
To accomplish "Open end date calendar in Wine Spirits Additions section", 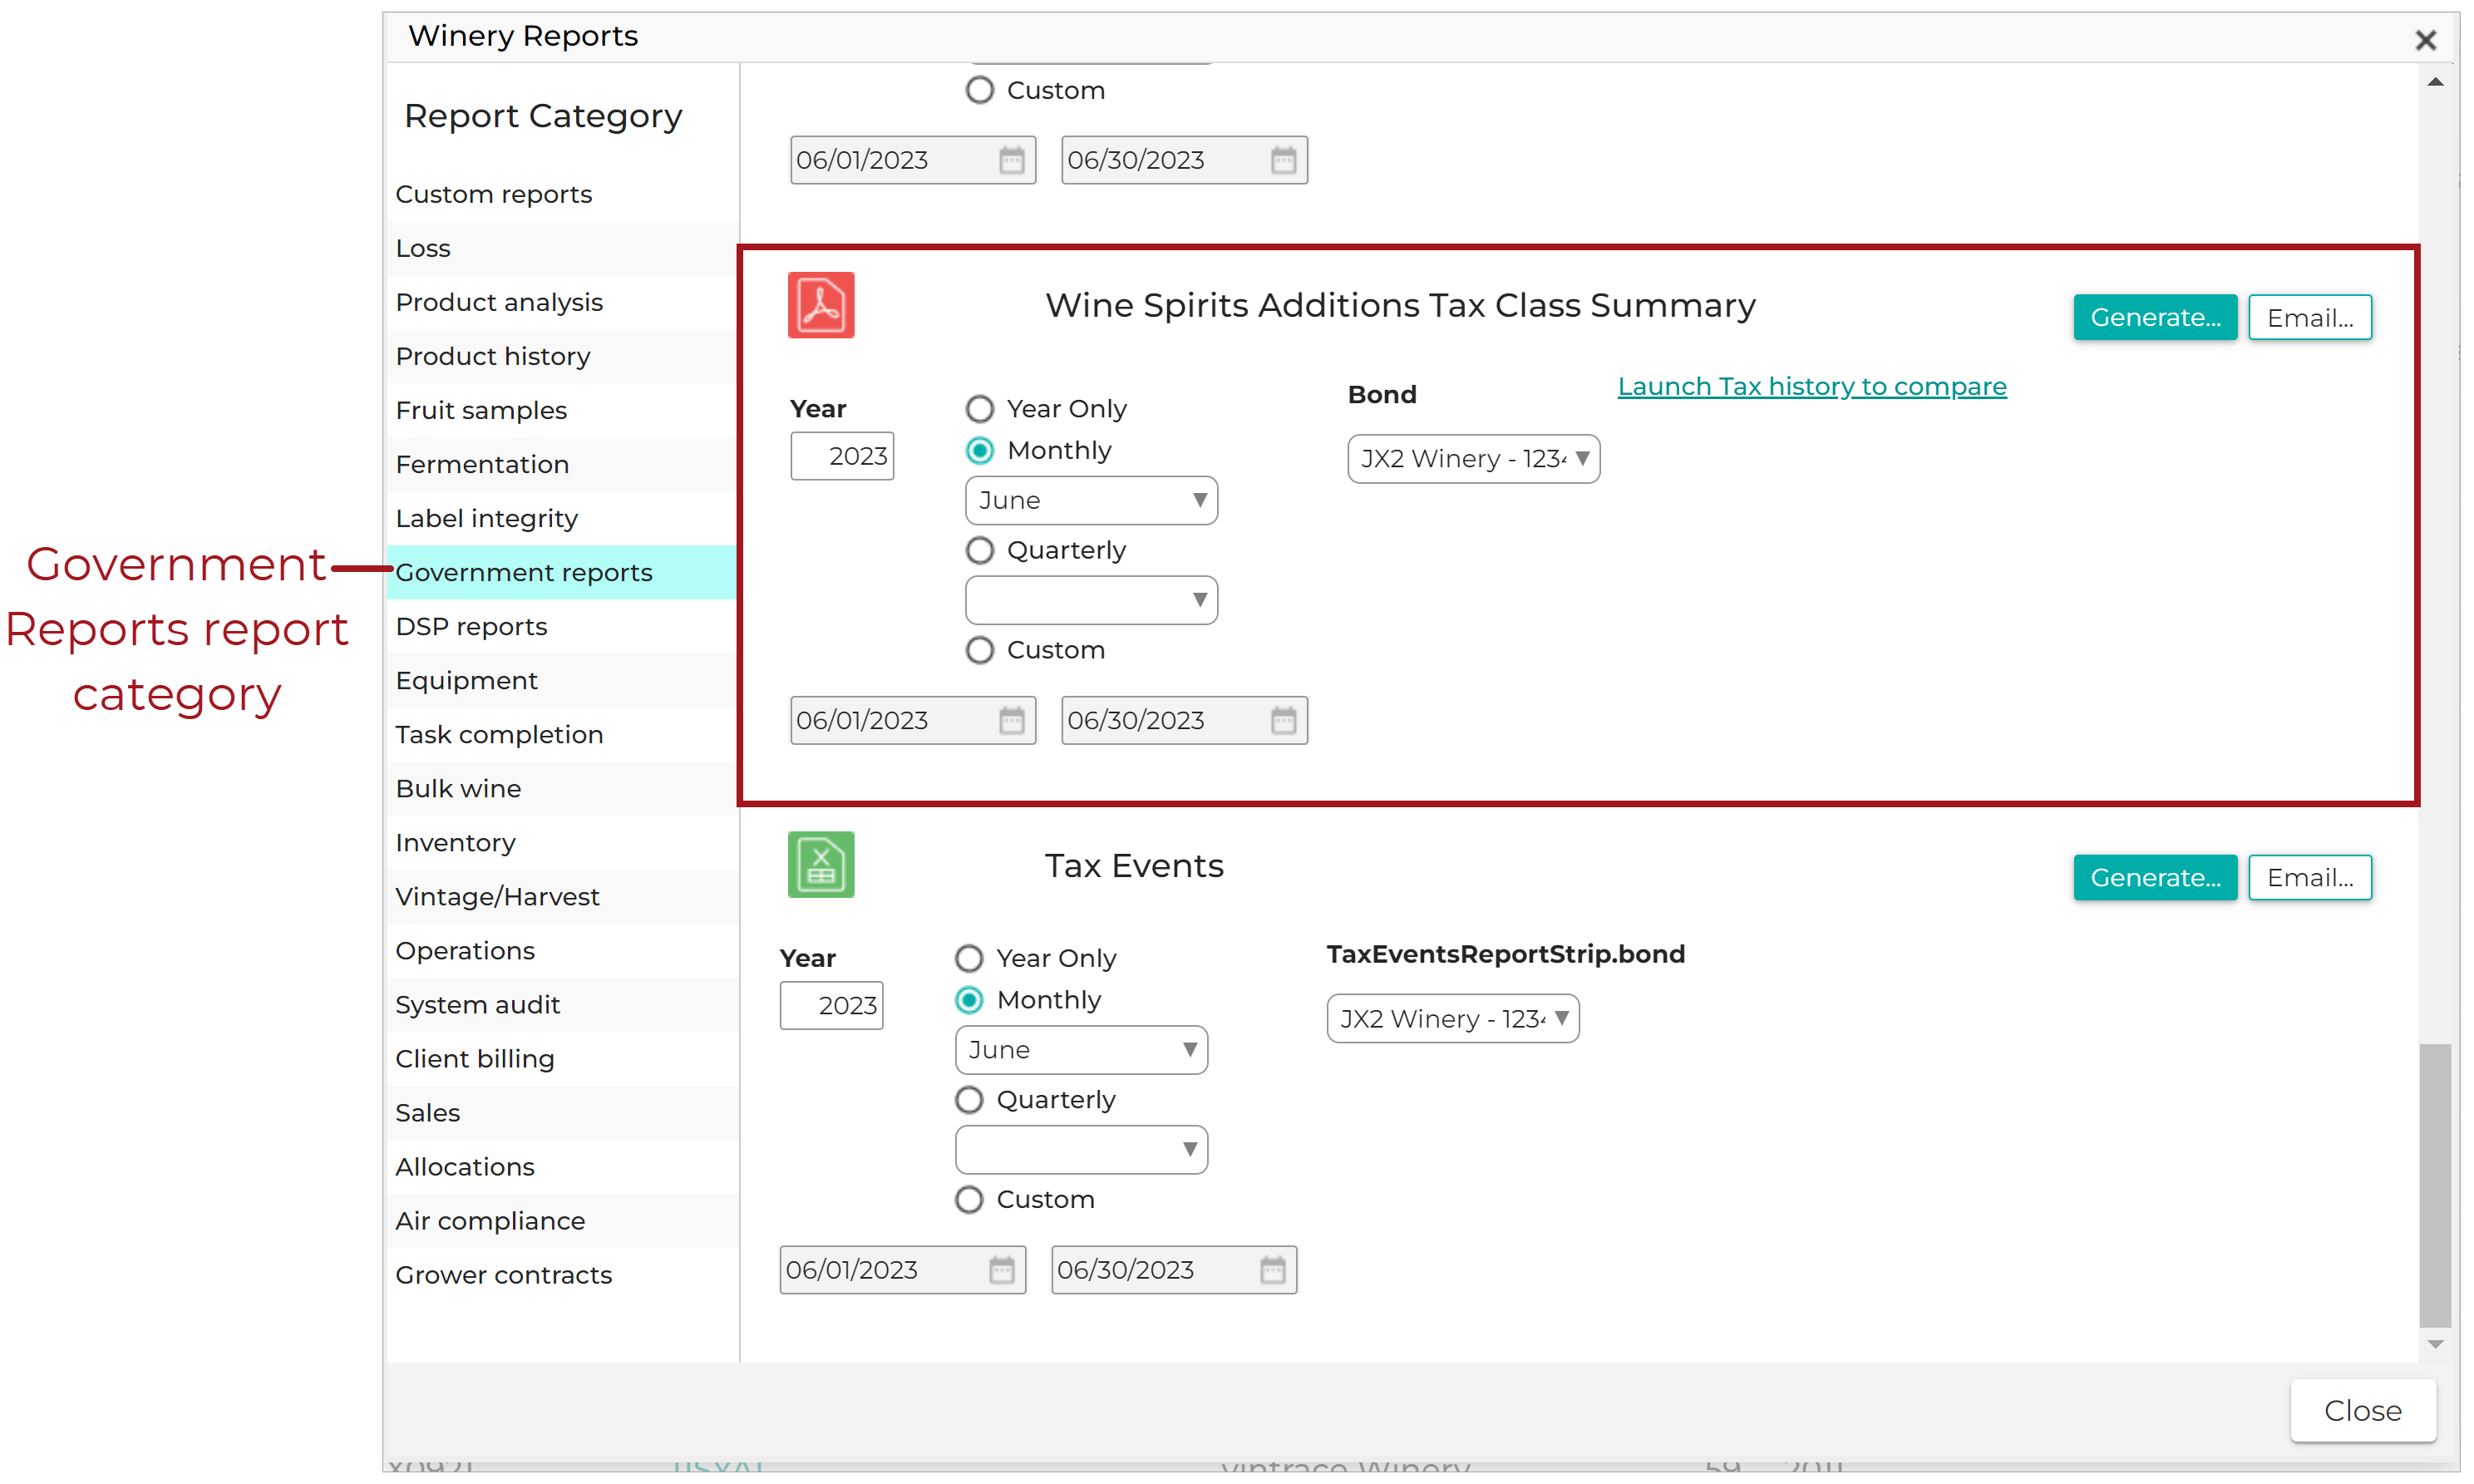I will 1283,720.
